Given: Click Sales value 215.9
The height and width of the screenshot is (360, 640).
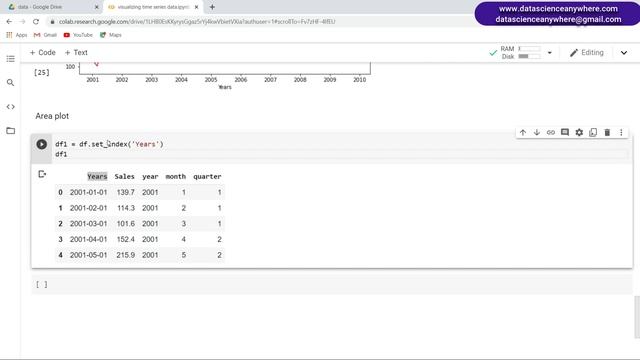Looking at the screenshot, I should click(126, 255).
